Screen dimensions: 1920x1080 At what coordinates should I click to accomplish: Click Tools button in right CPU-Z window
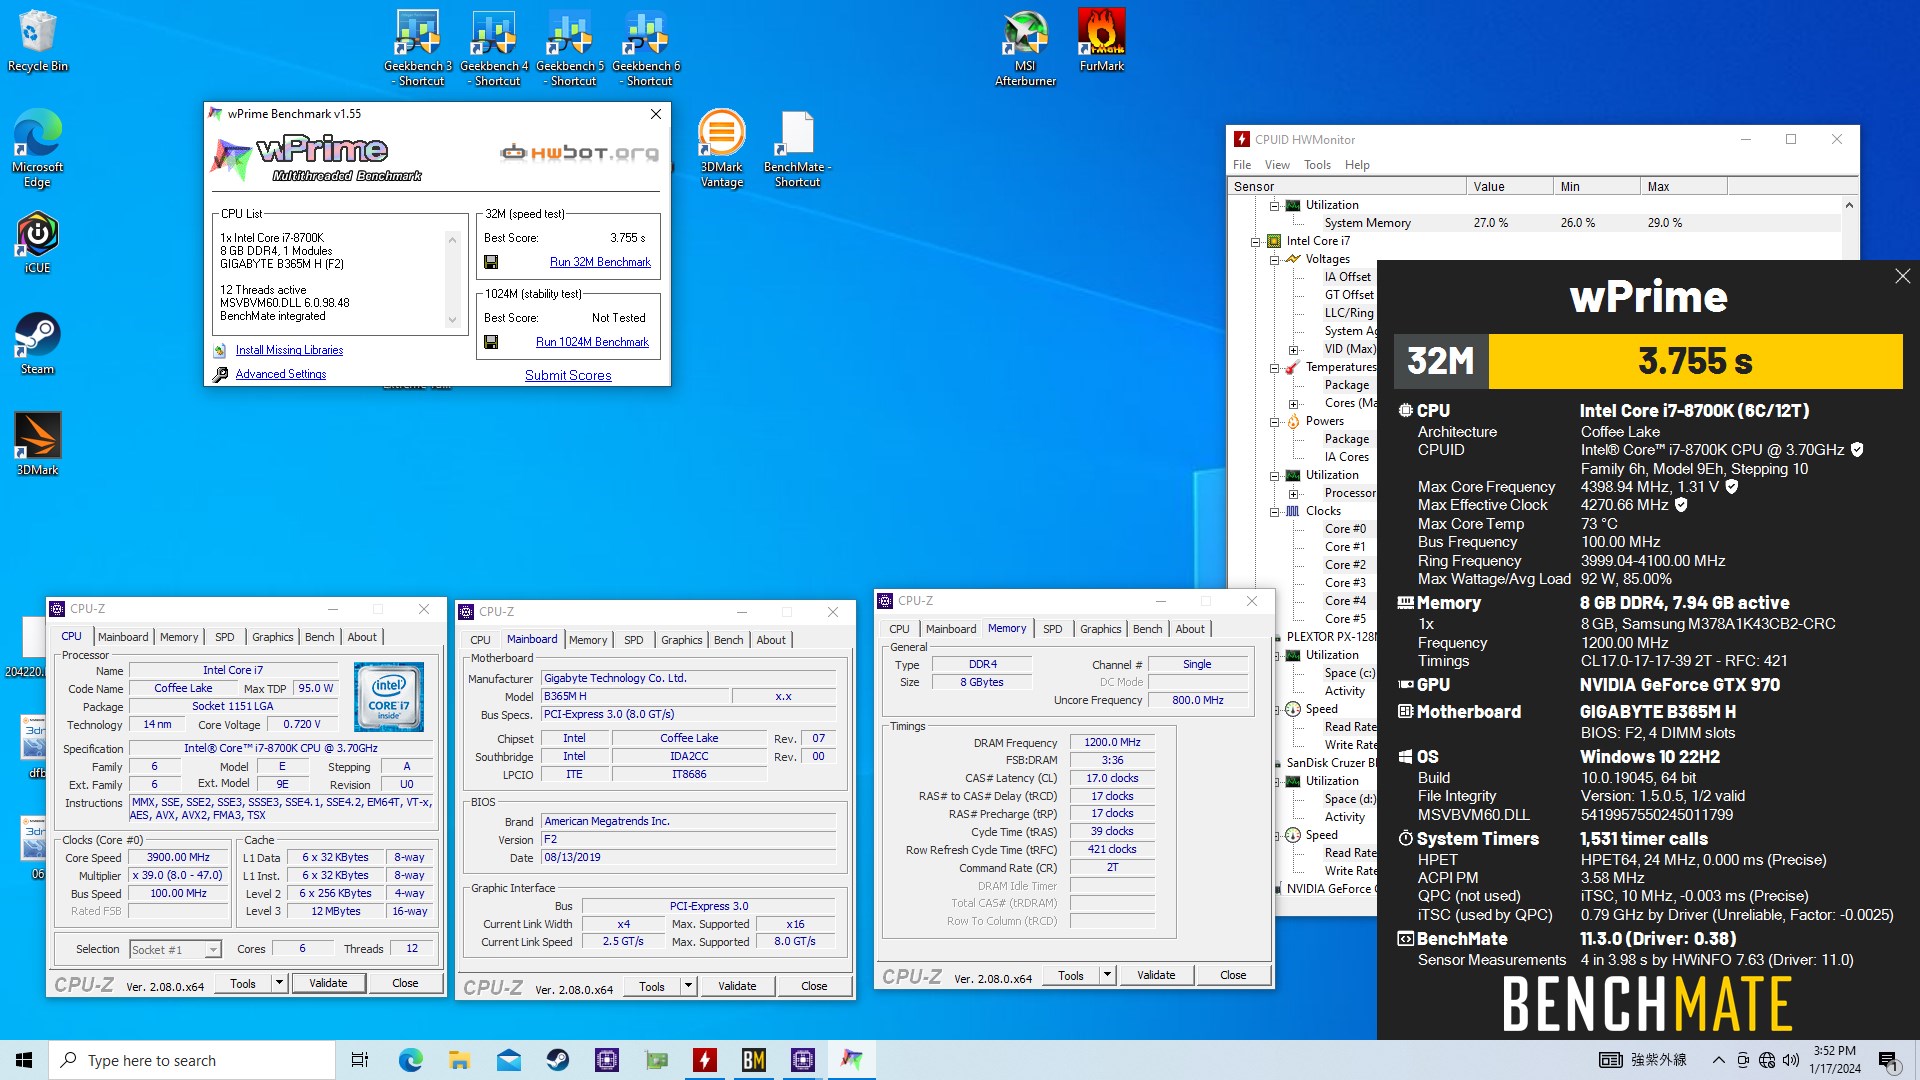[x=1070, y=975]
